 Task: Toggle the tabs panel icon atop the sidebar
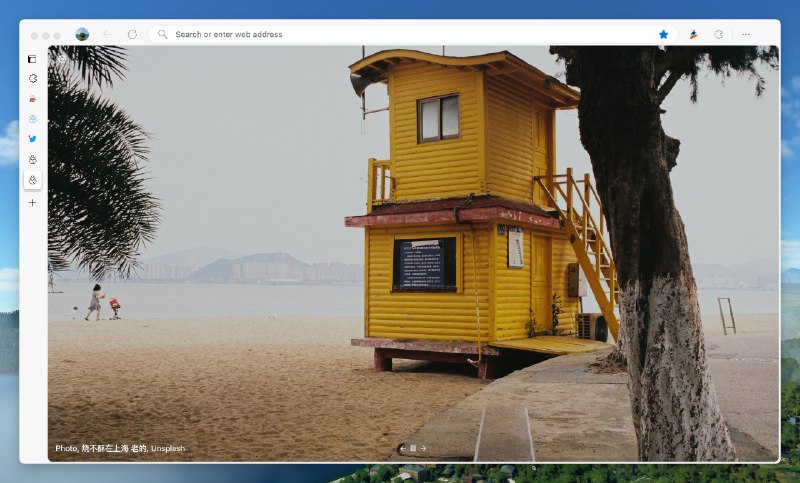(x=32, y=59)
